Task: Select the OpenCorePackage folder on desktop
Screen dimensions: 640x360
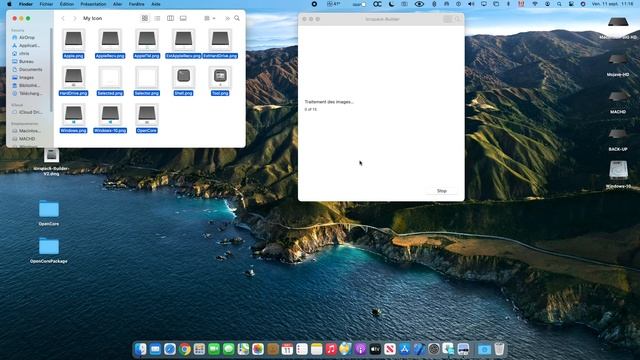Action: [49, 246]
